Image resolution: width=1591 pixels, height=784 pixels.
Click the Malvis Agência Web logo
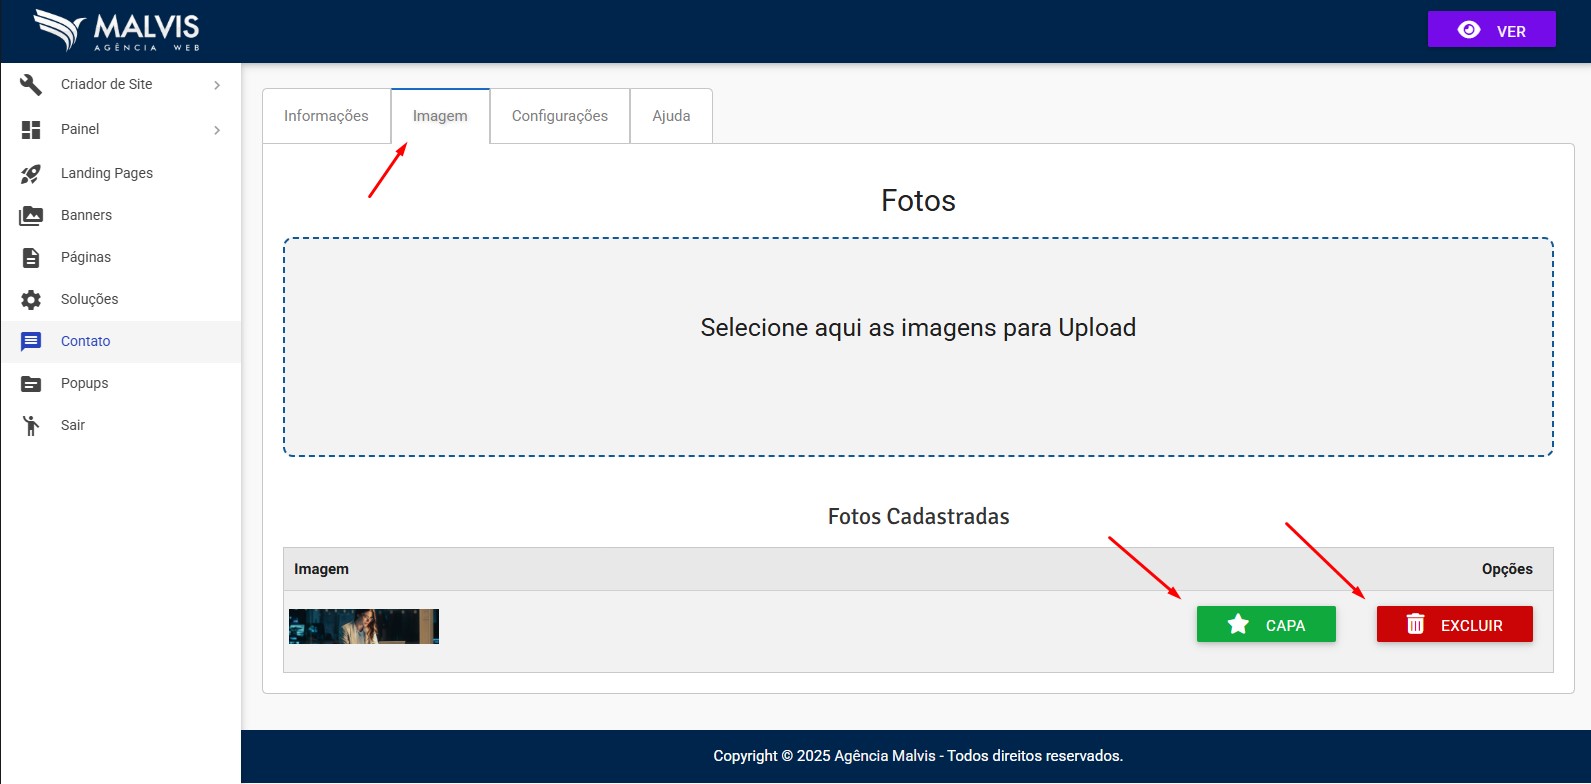coord(116,31)
